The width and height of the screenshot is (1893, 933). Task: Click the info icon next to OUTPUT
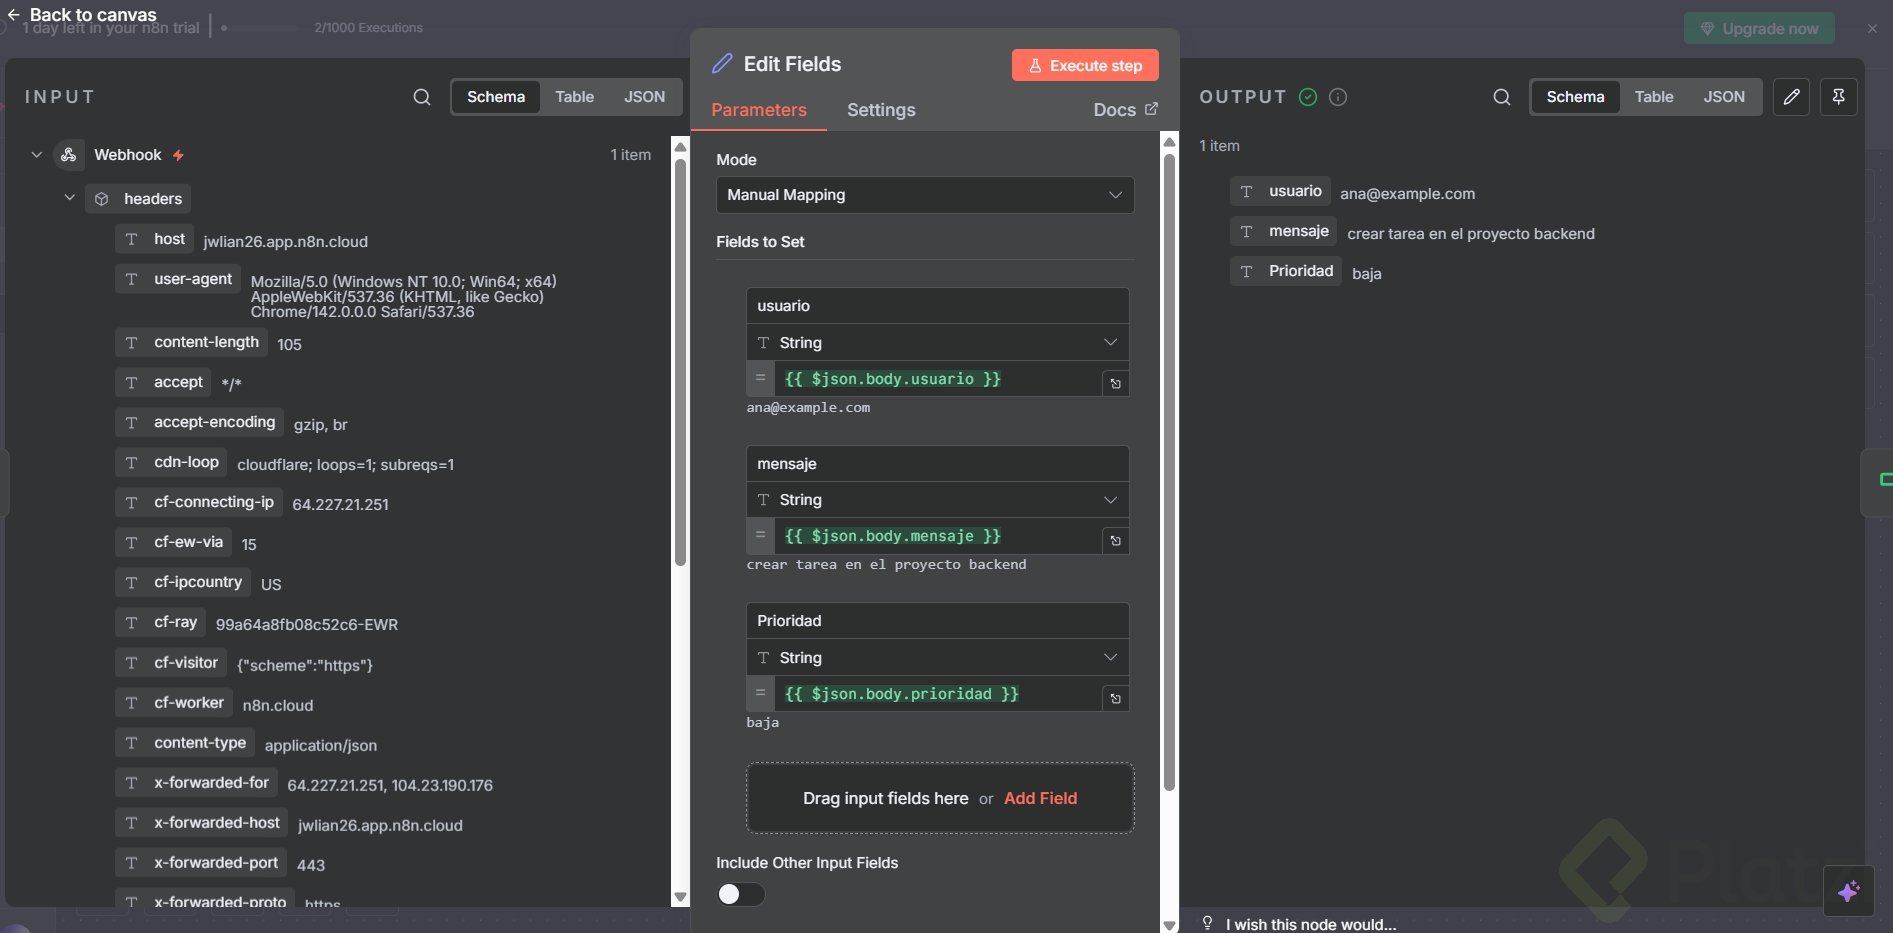(x=1338, y=97)
